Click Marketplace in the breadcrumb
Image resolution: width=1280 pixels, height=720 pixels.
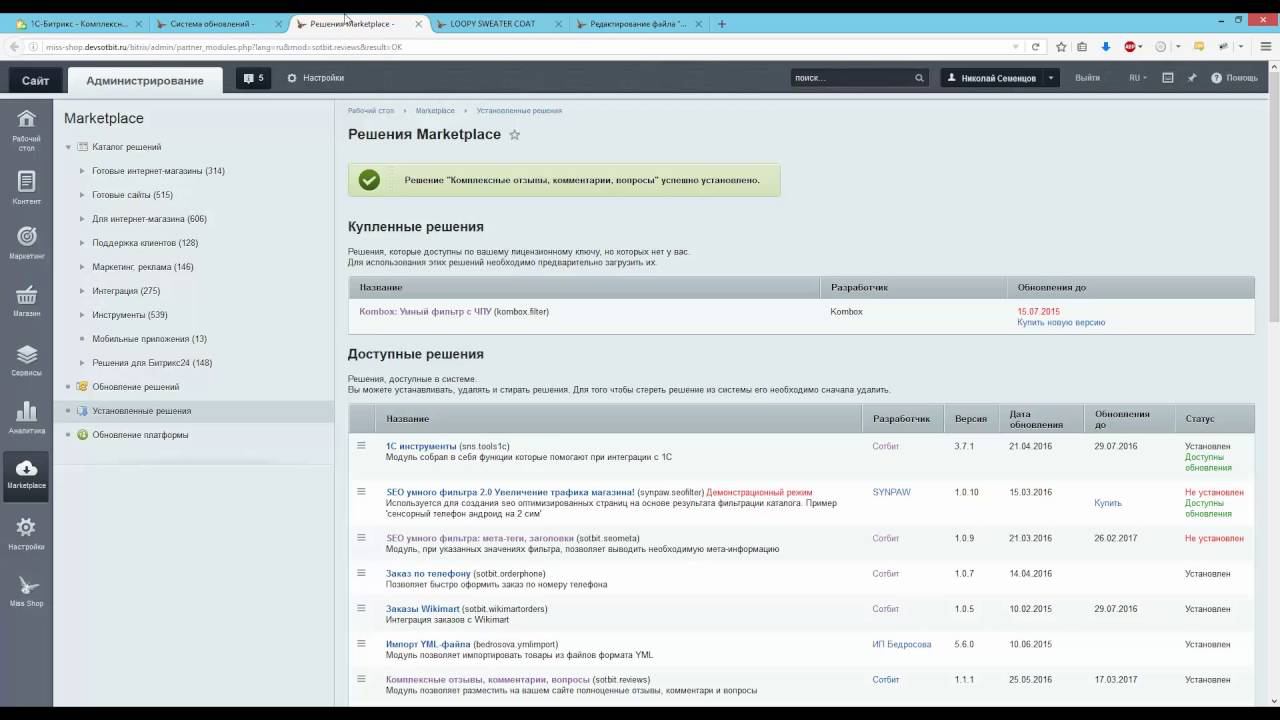point(435,111)
